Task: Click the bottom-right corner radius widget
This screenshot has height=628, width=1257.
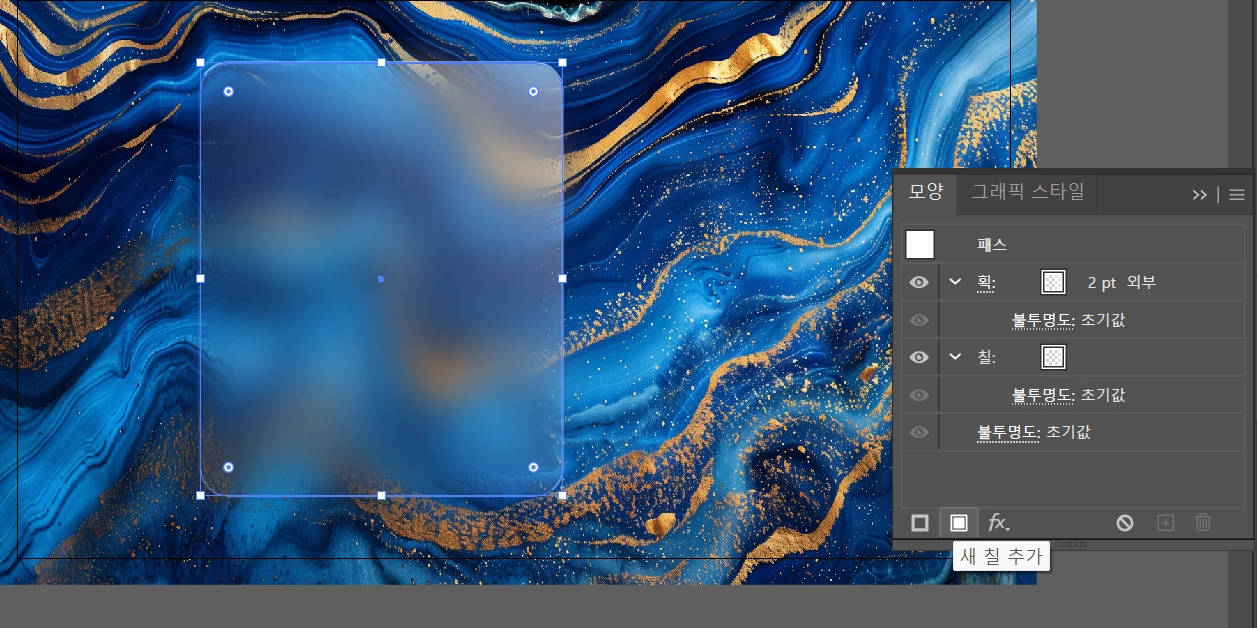Action: 533,467
